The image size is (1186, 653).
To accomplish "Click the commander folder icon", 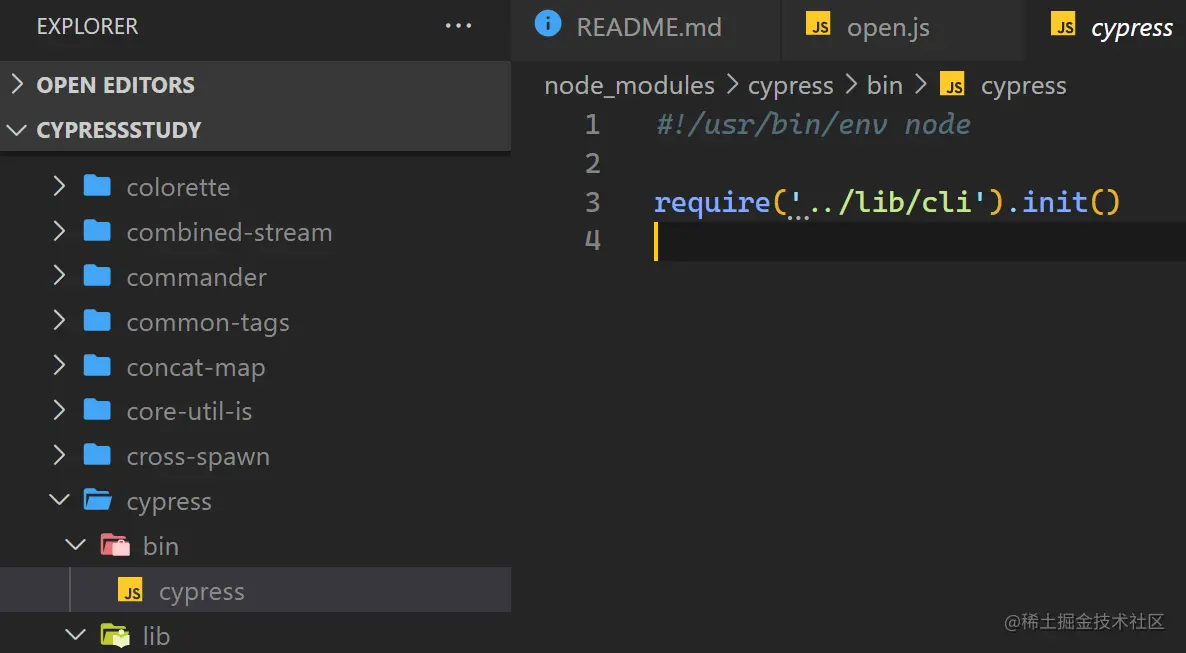I will (97, 276).
